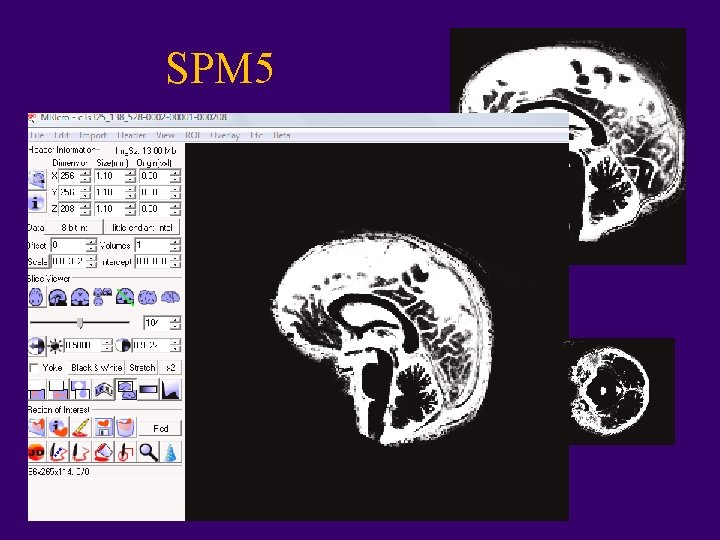Select the coronal slice view icon

point(80,298)
